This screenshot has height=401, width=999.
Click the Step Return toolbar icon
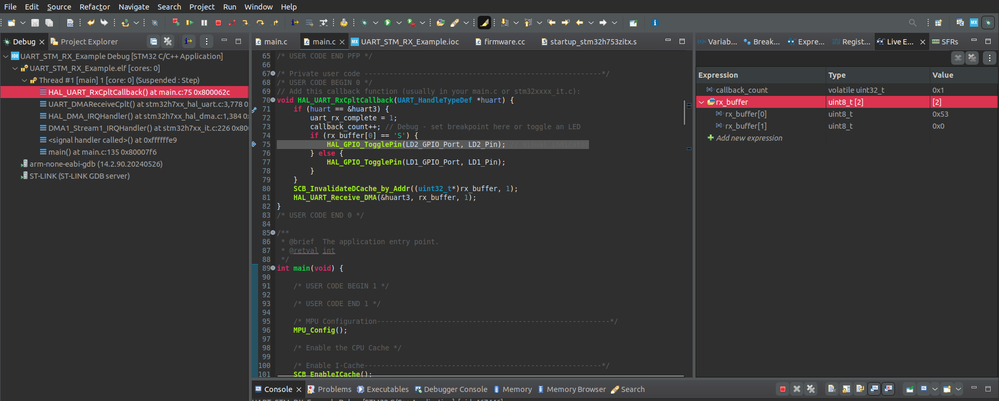point(275,22)
